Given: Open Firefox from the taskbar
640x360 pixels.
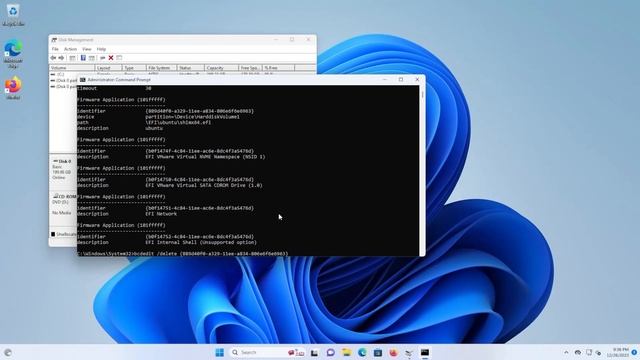Looking at the screenshot, I should click(x=393, y=352).
